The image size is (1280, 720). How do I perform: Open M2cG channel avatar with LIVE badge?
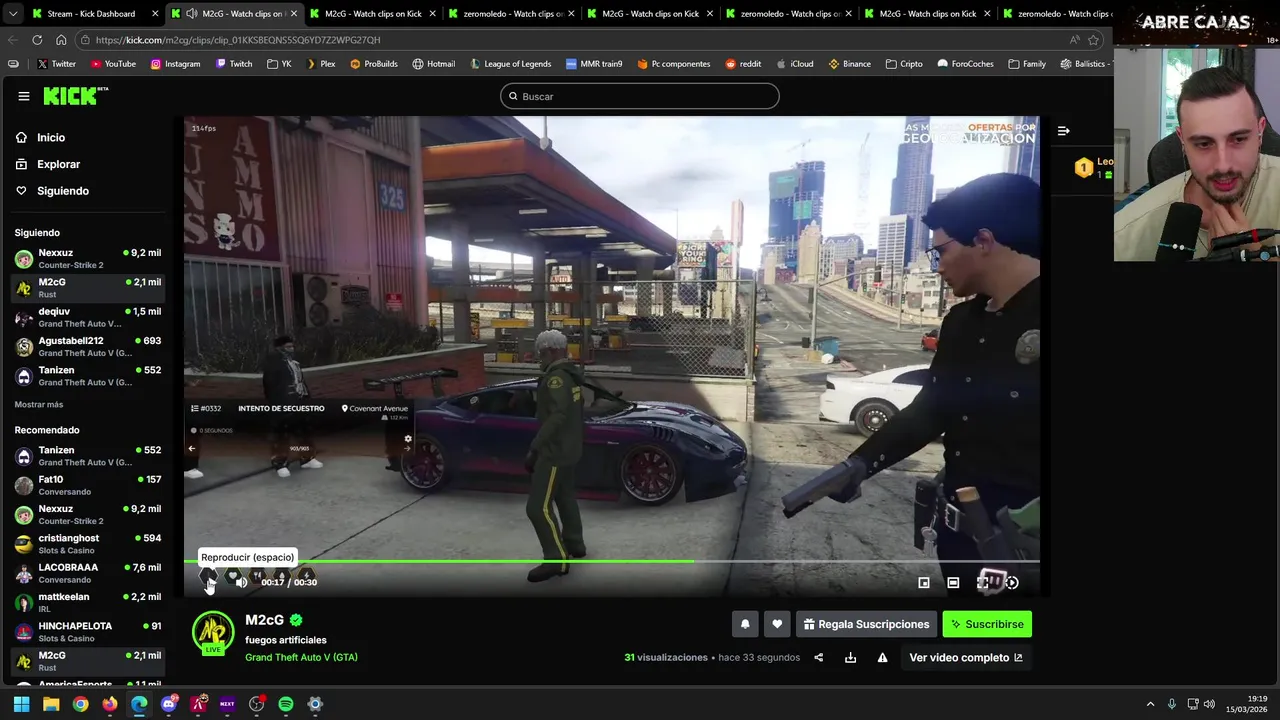[x=213, y=633]
